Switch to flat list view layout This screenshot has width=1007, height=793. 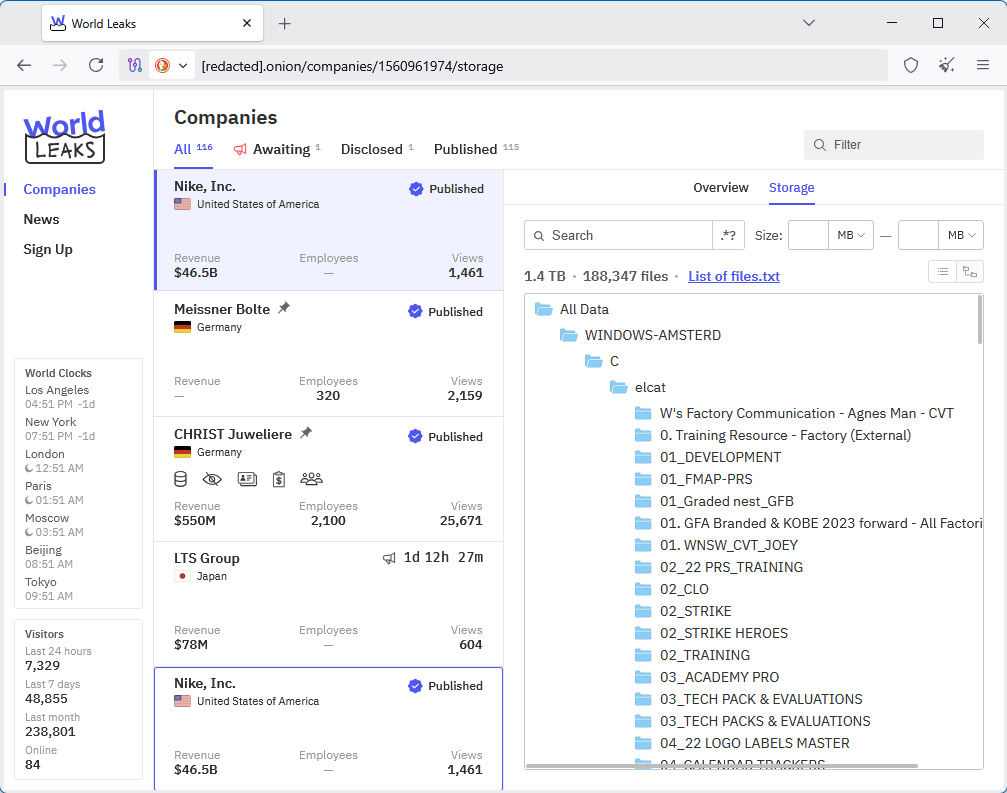(942, 271)
